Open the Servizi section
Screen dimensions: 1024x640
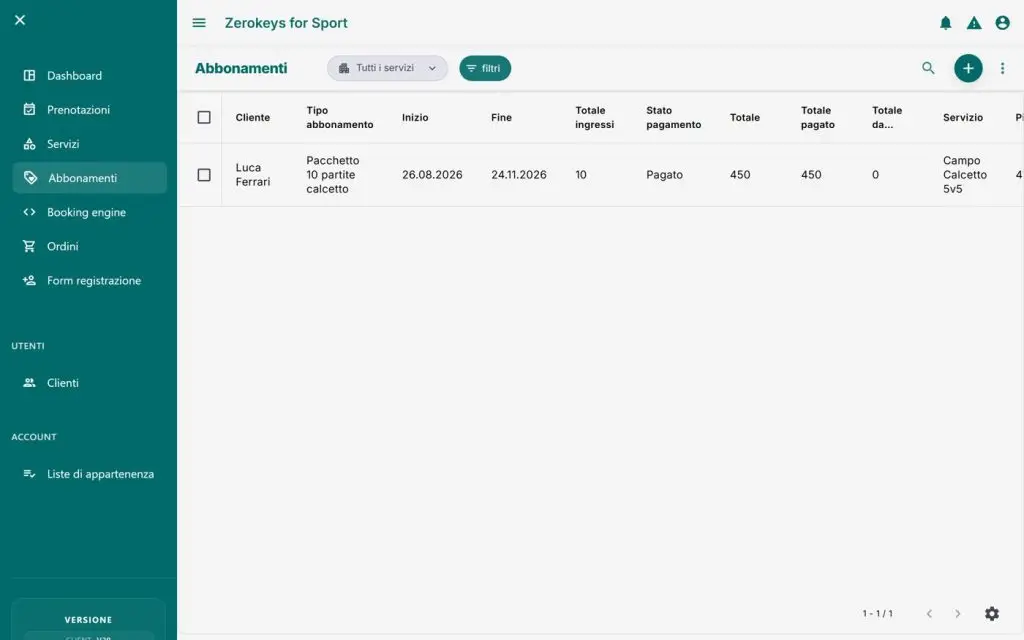pos(89,144)
